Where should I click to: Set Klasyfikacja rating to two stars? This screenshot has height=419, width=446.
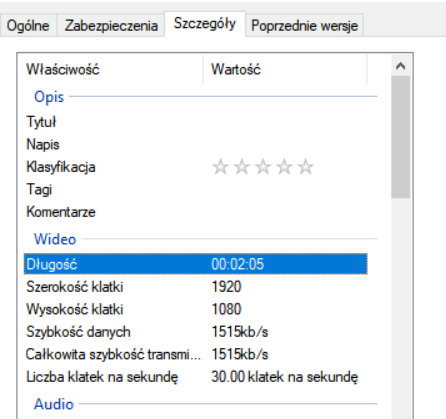click(x=242, y=167)
